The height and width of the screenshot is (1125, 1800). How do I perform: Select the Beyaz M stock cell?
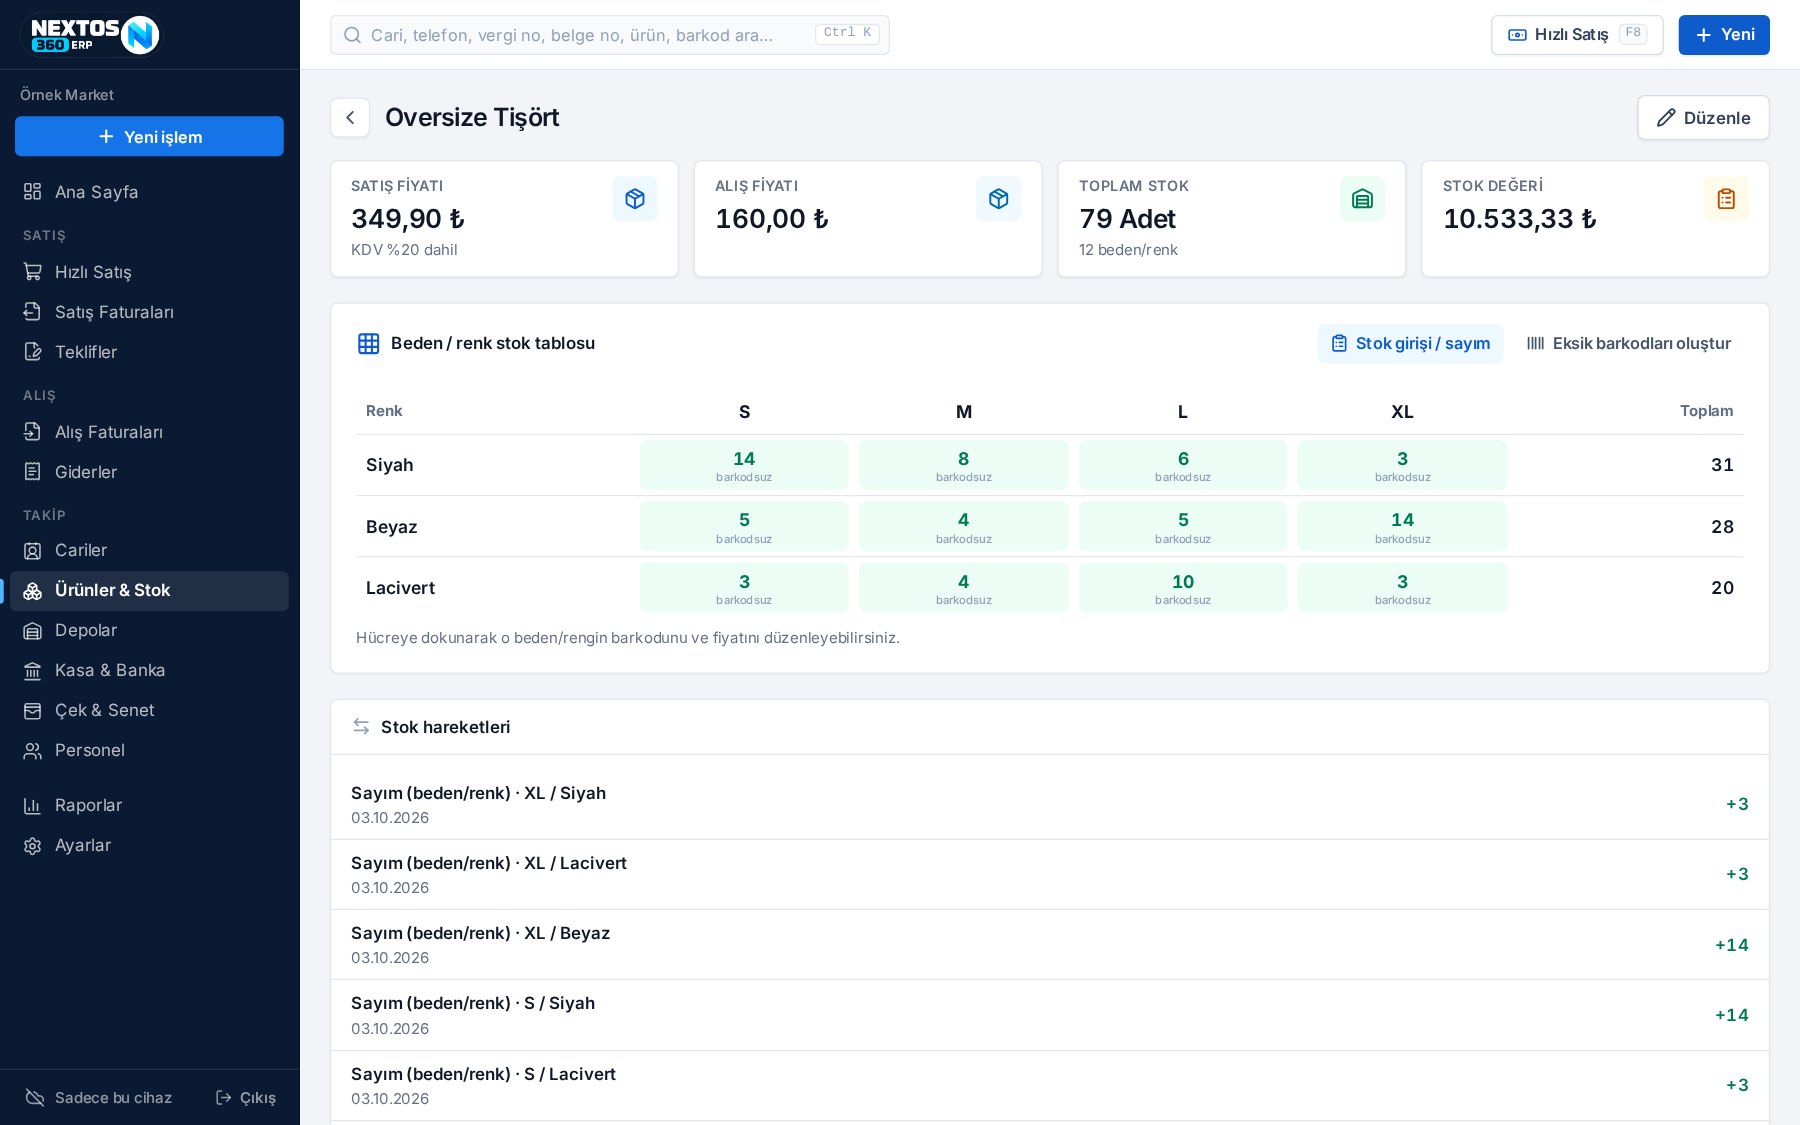pyautogui.click(x=964, y=526)
